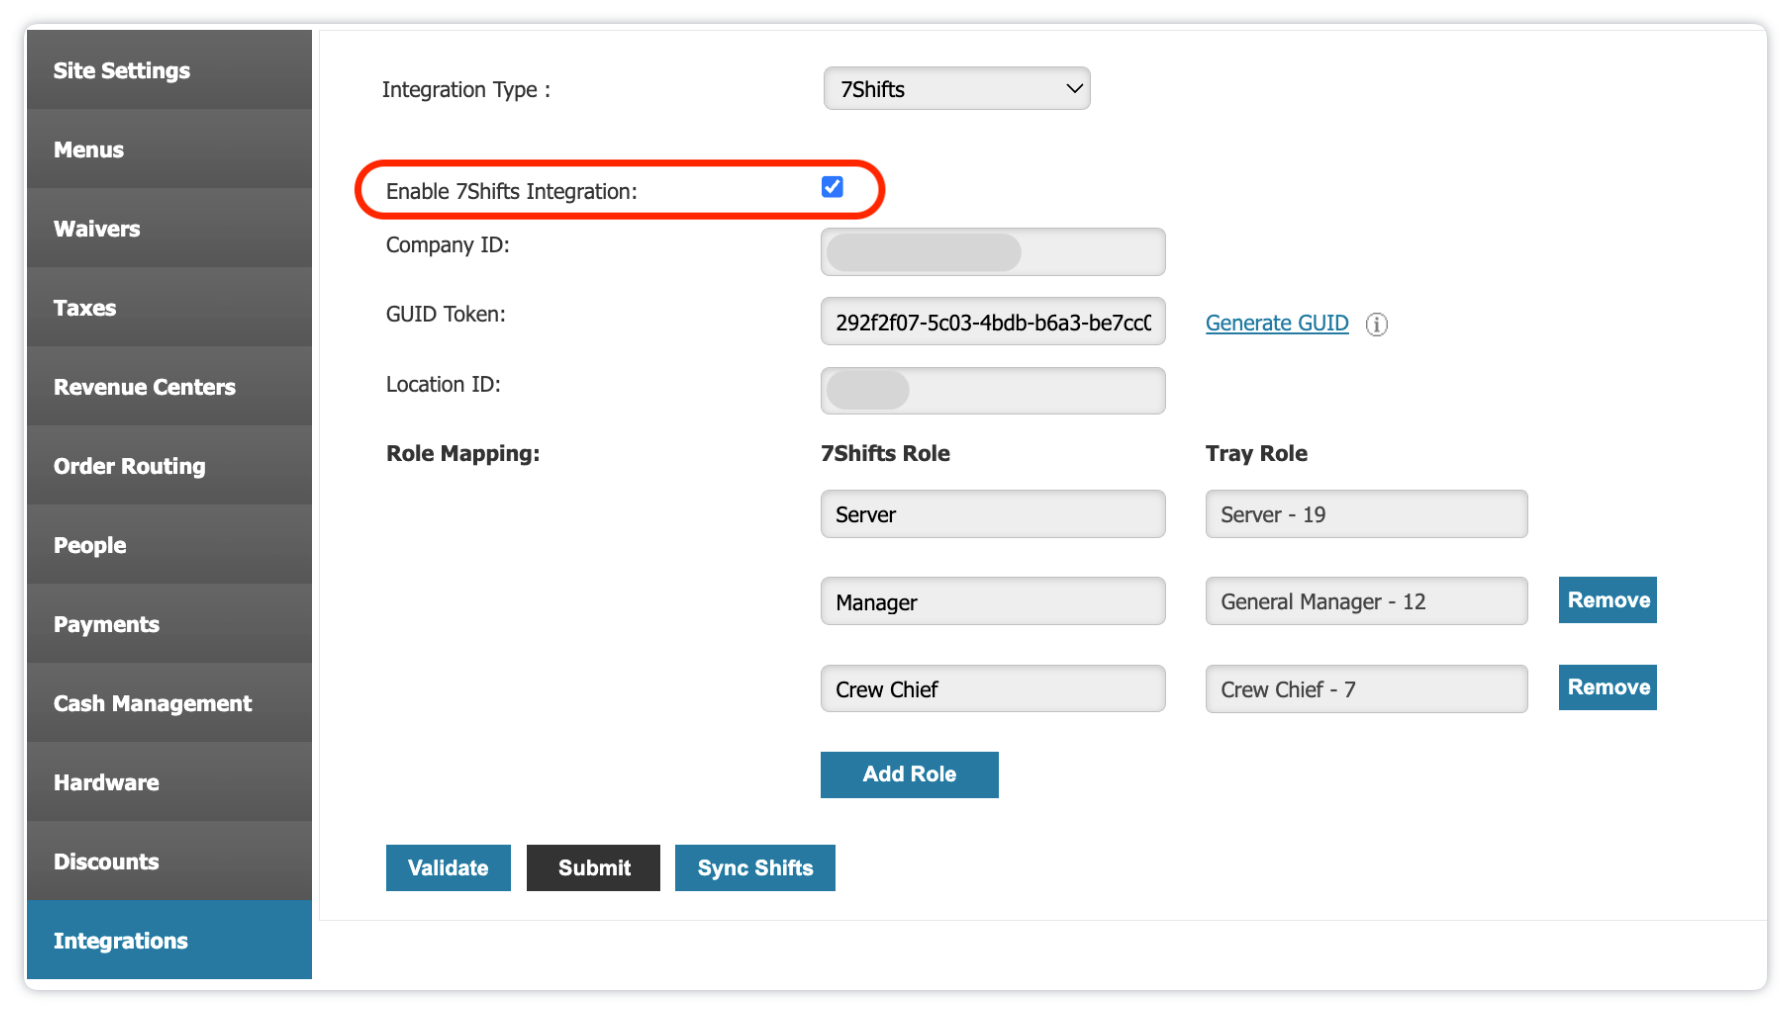Image resolution: width=1791 pixels, height=1014 pixels.
Task: Click the info icon beside Generate GUID
Action: [x=1376, y=324]
